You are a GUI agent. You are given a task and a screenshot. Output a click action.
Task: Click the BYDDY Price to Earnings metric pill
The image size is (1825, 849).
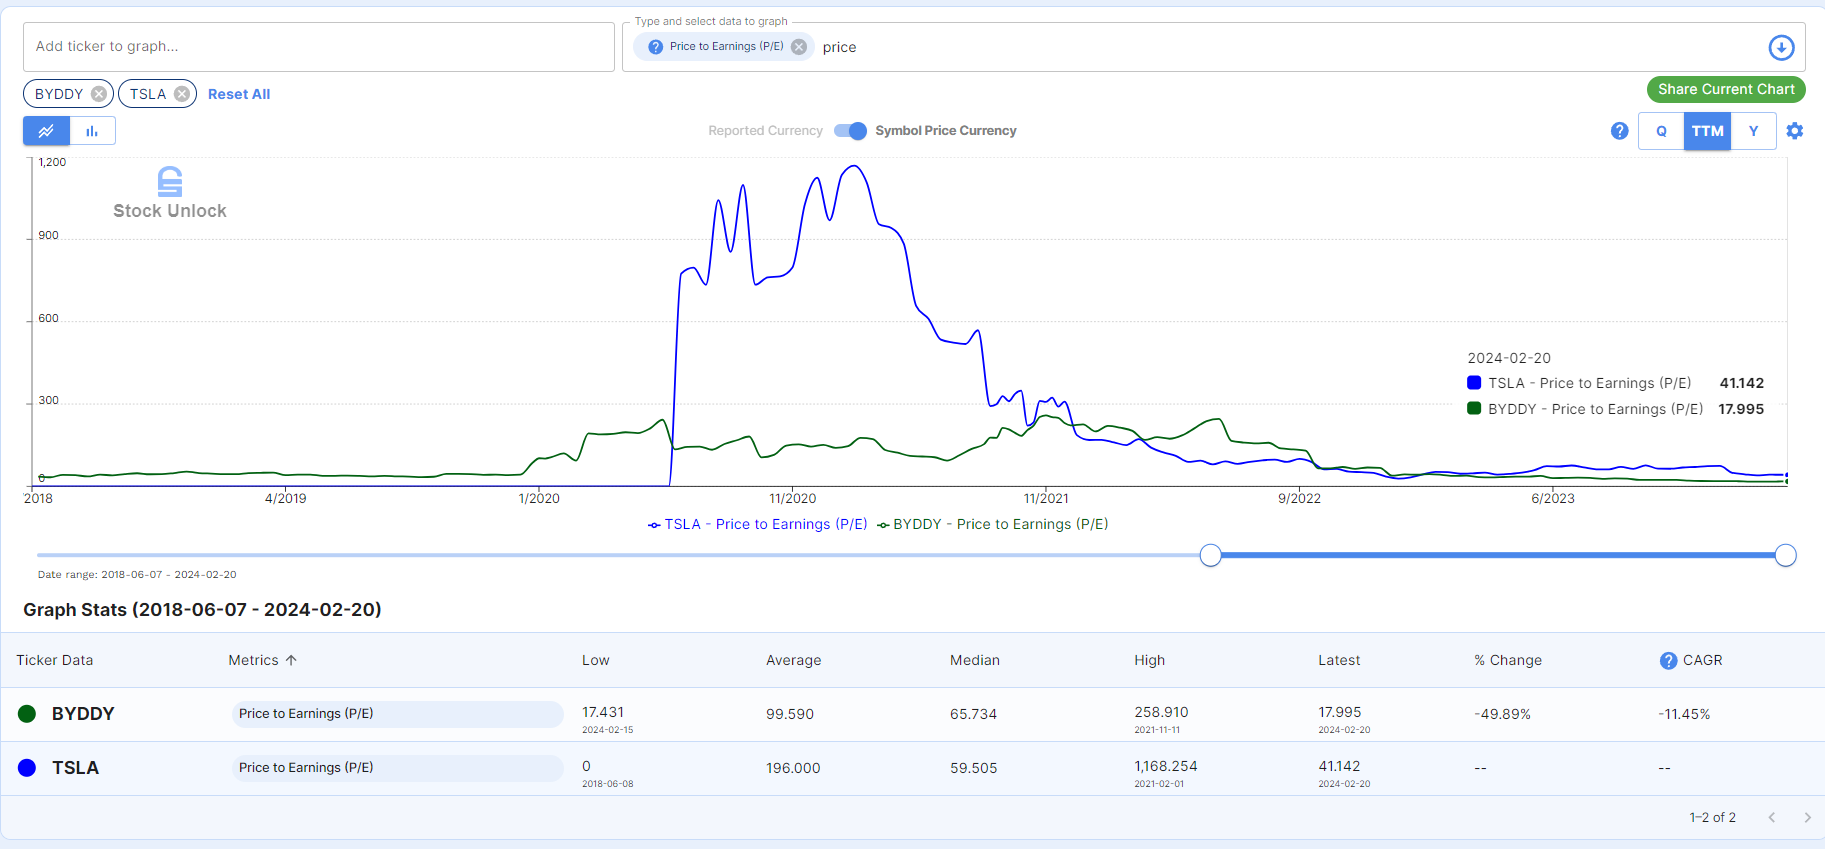(398, 714)
